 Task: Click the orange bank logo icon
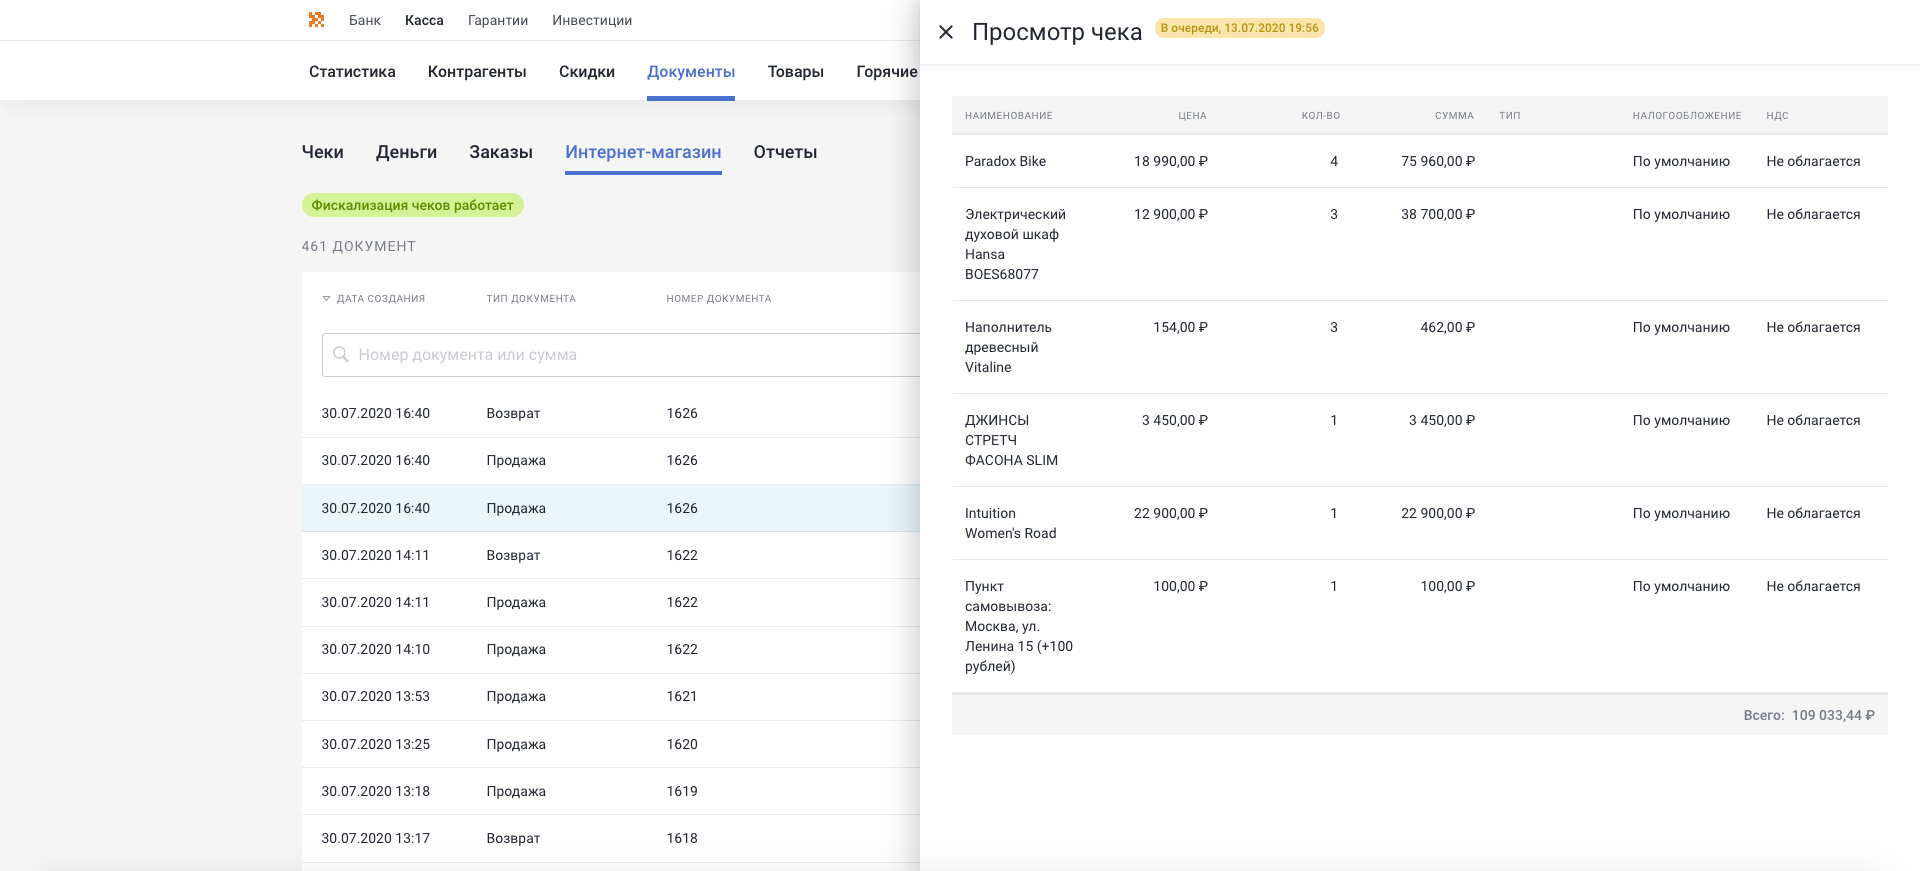point(316,20)
